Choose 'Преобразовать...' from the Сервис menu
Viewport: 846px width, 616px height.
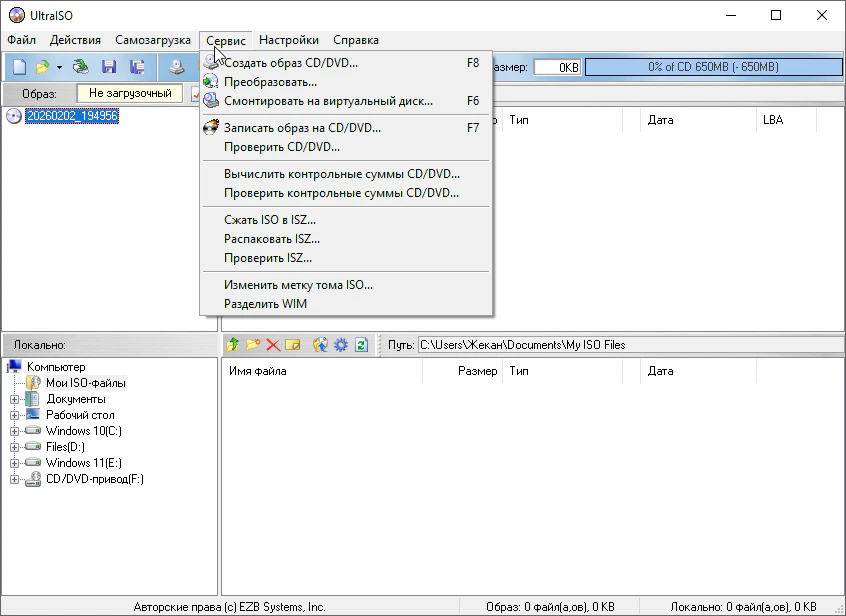270,82
